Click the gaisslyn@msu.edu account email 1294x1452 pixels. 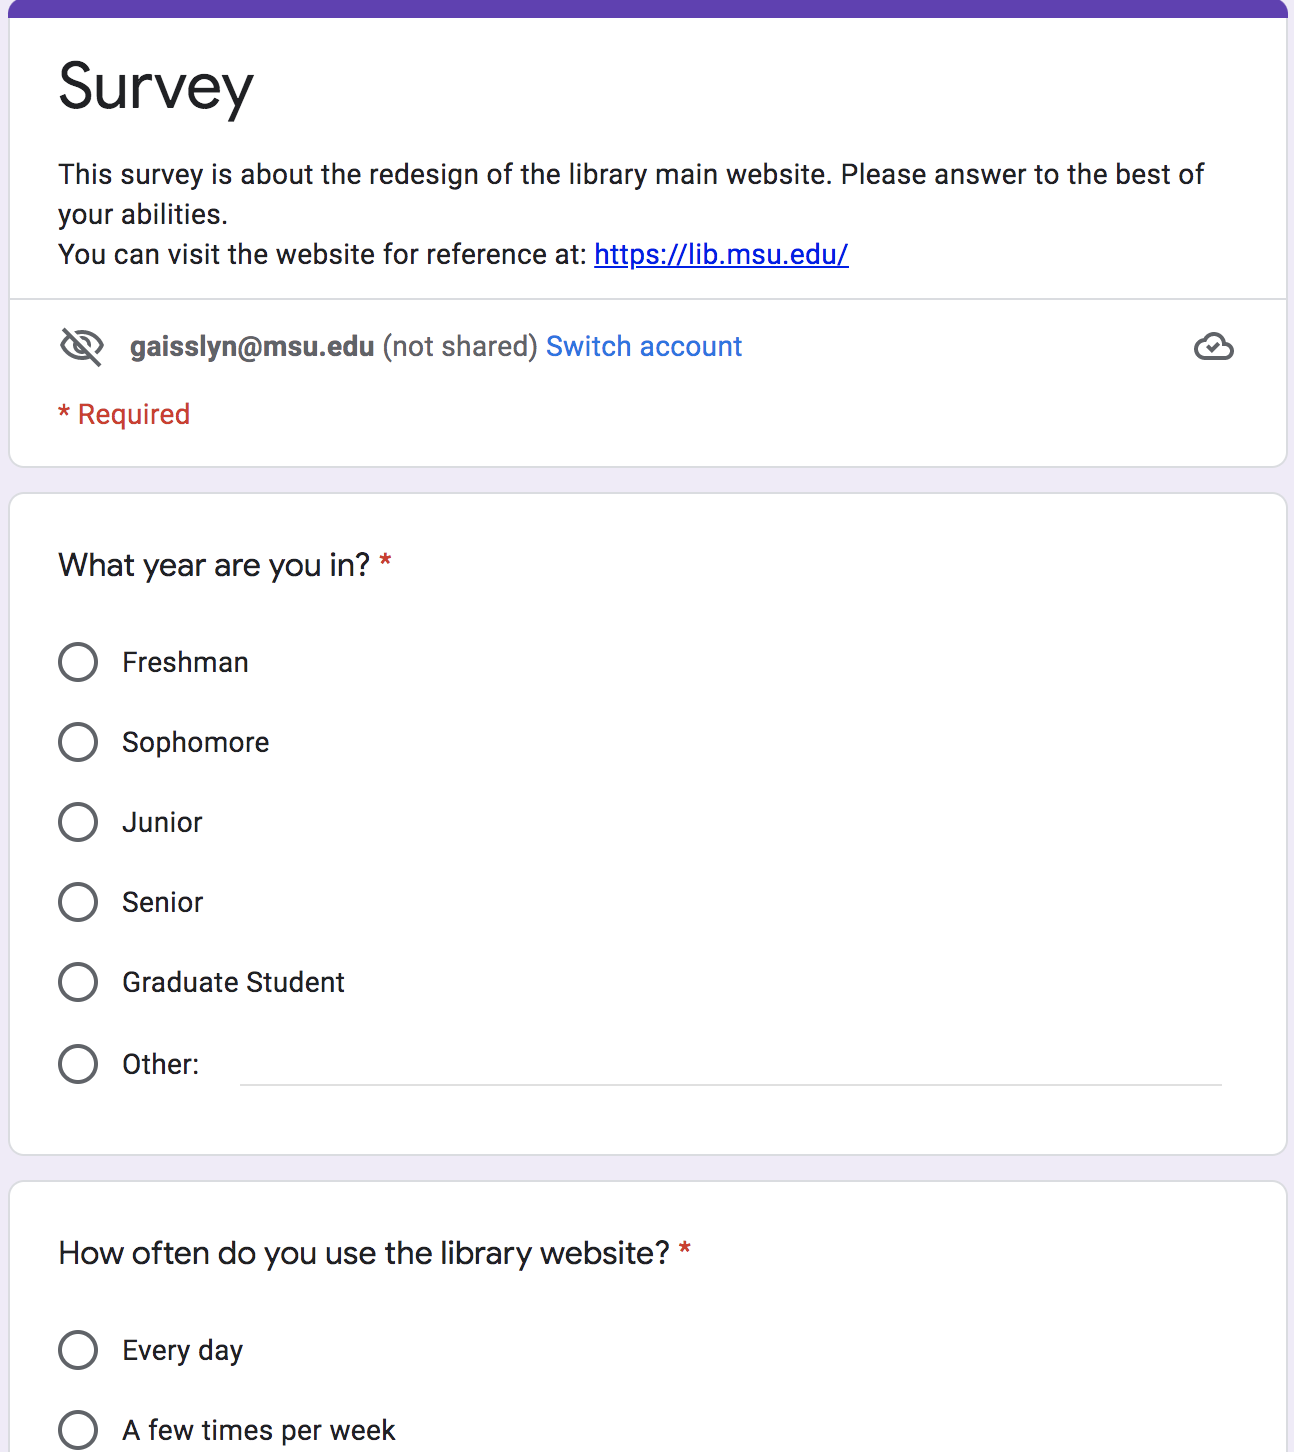[x=252, y=347]
